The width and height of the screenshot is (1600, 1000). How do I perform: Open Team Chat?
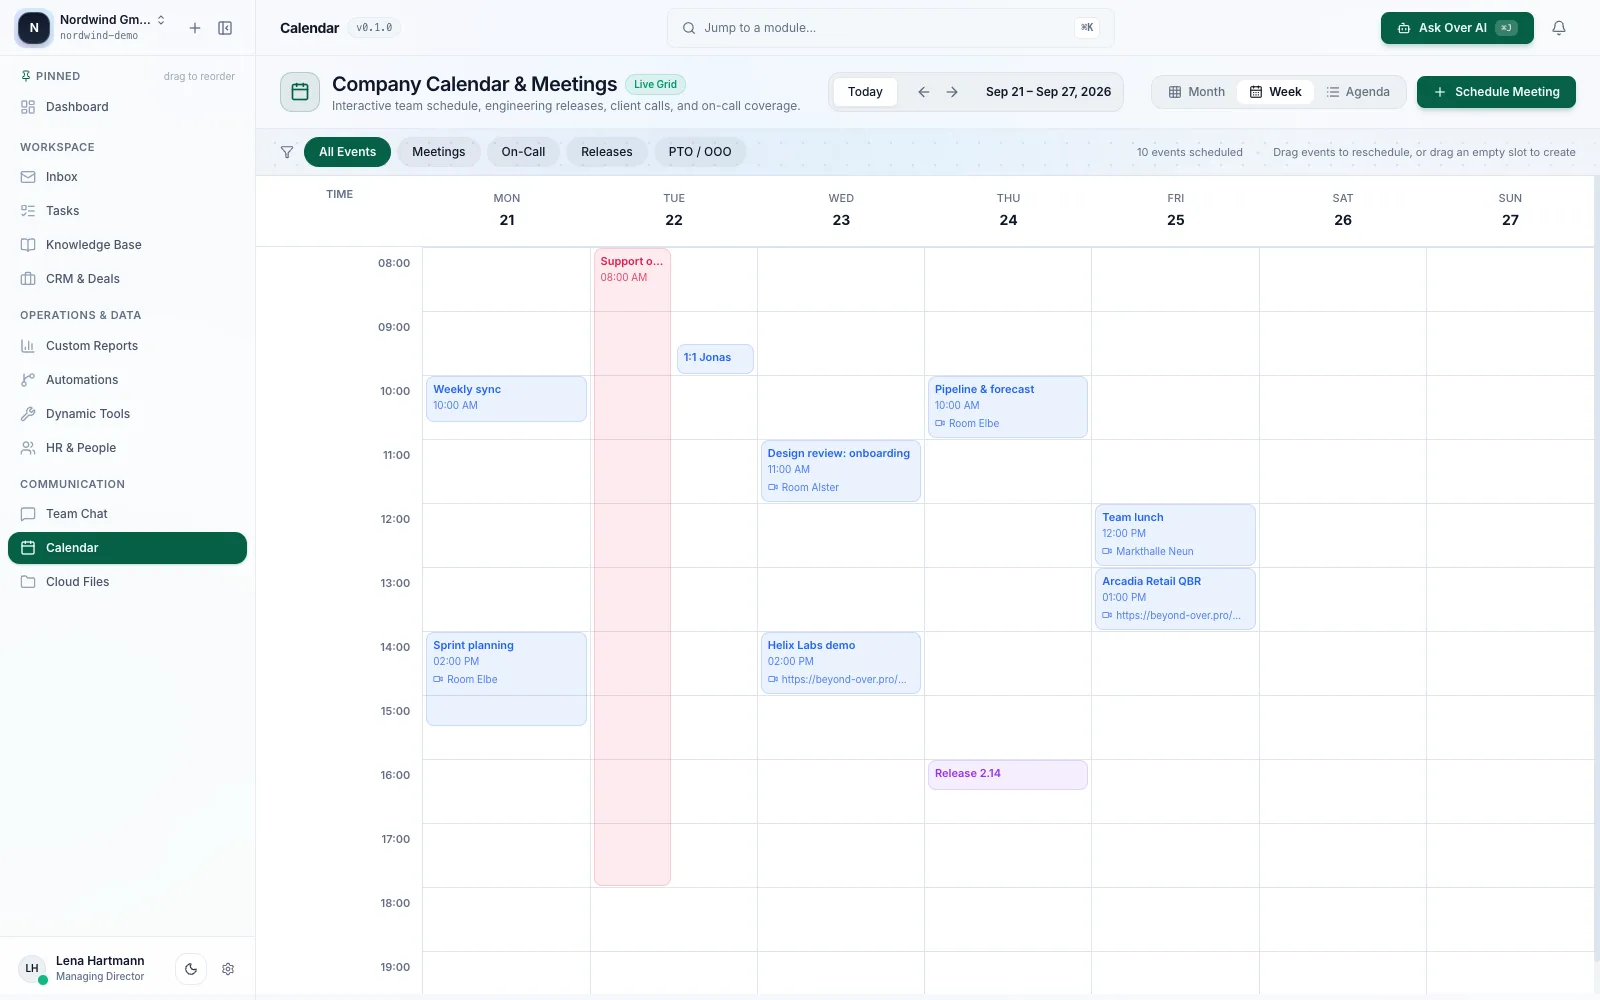[x=127, y=514]
